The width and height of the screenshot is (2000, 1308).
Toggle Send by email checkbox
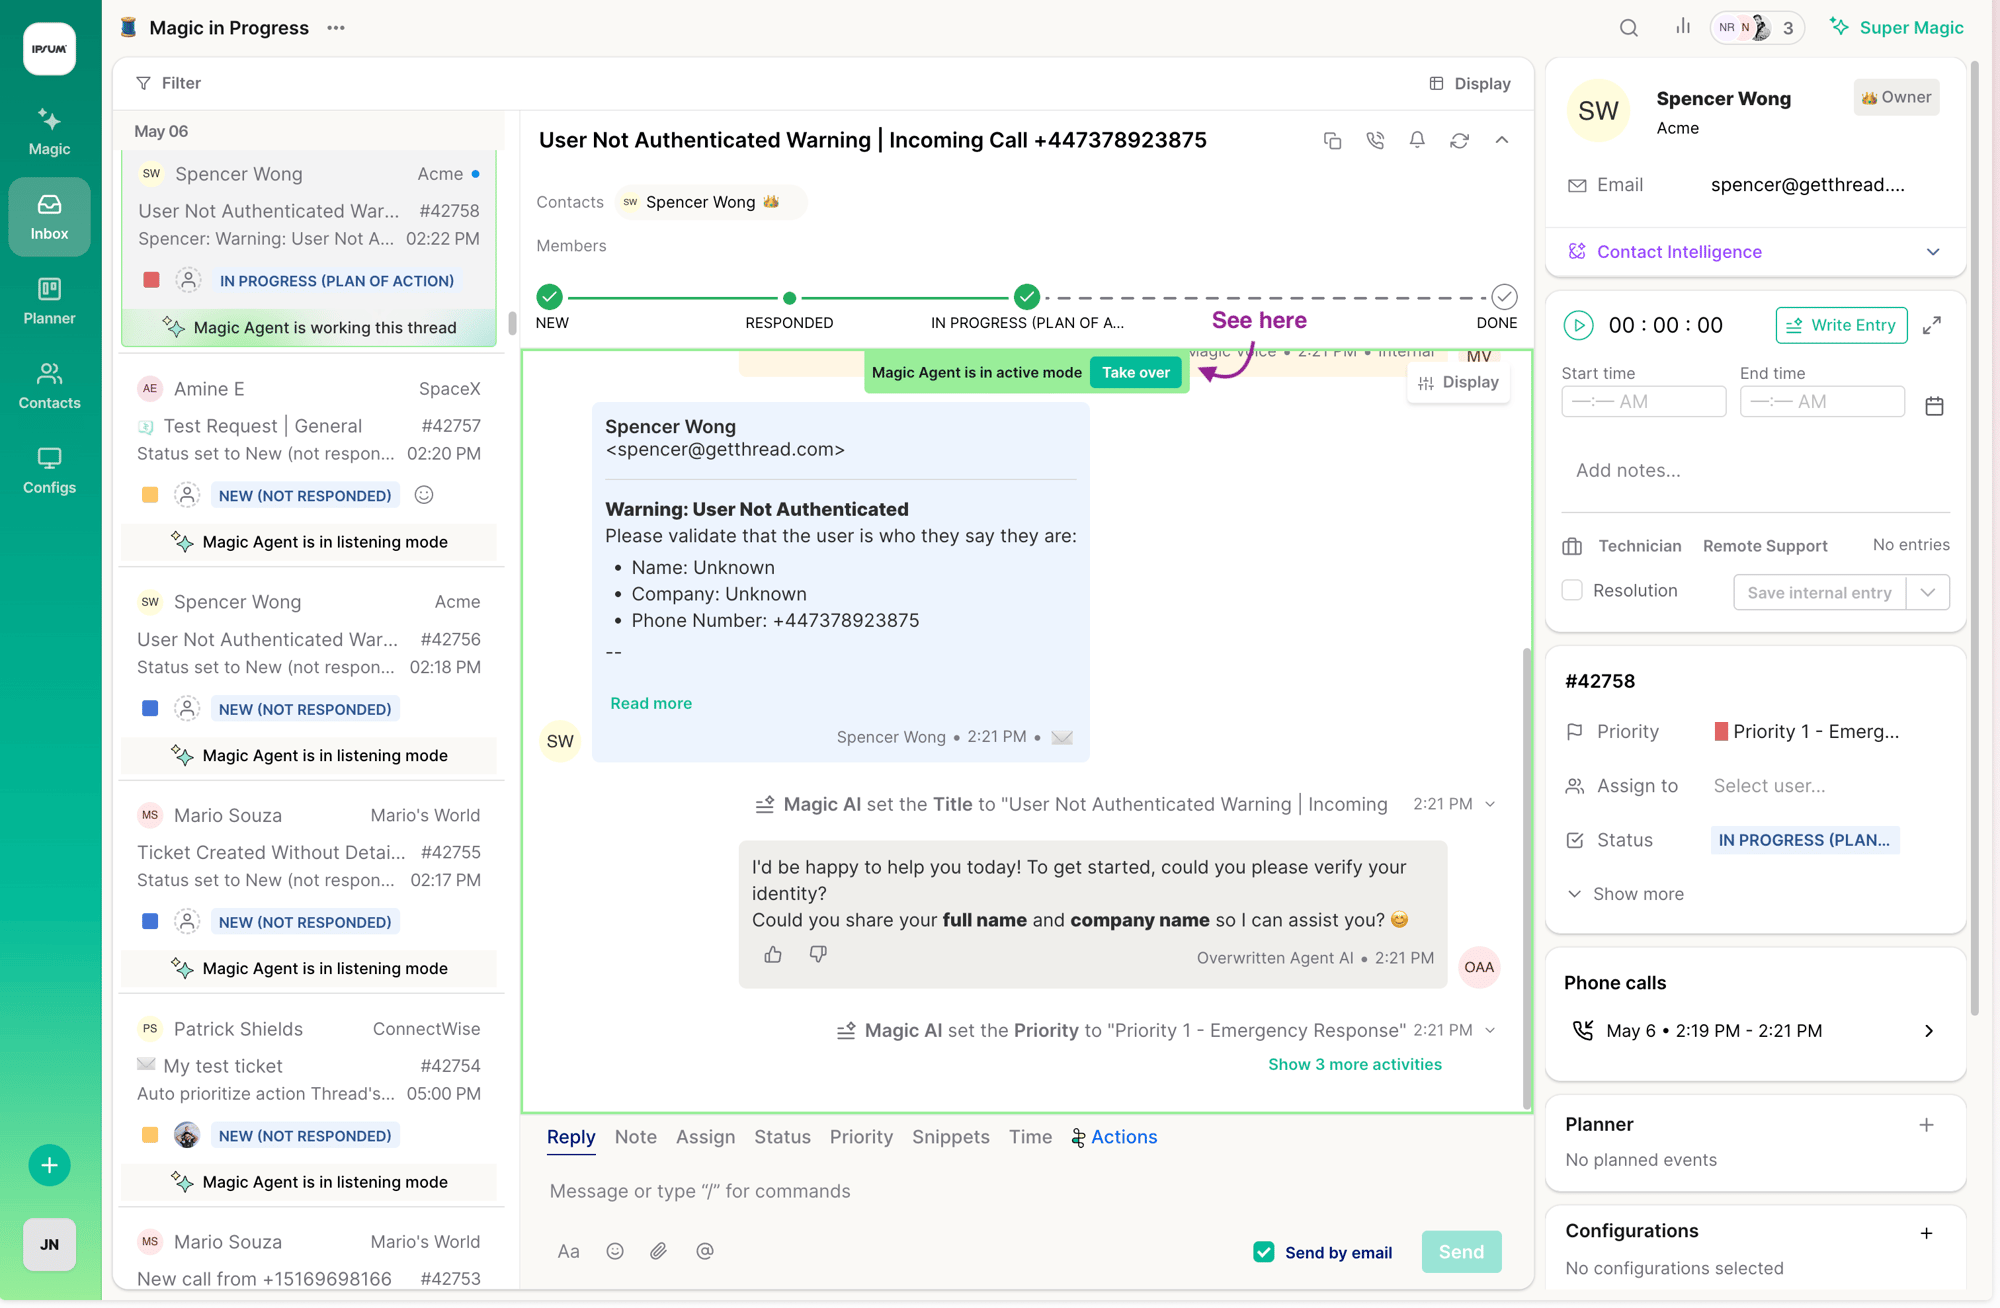[x=1264, y=1252]
